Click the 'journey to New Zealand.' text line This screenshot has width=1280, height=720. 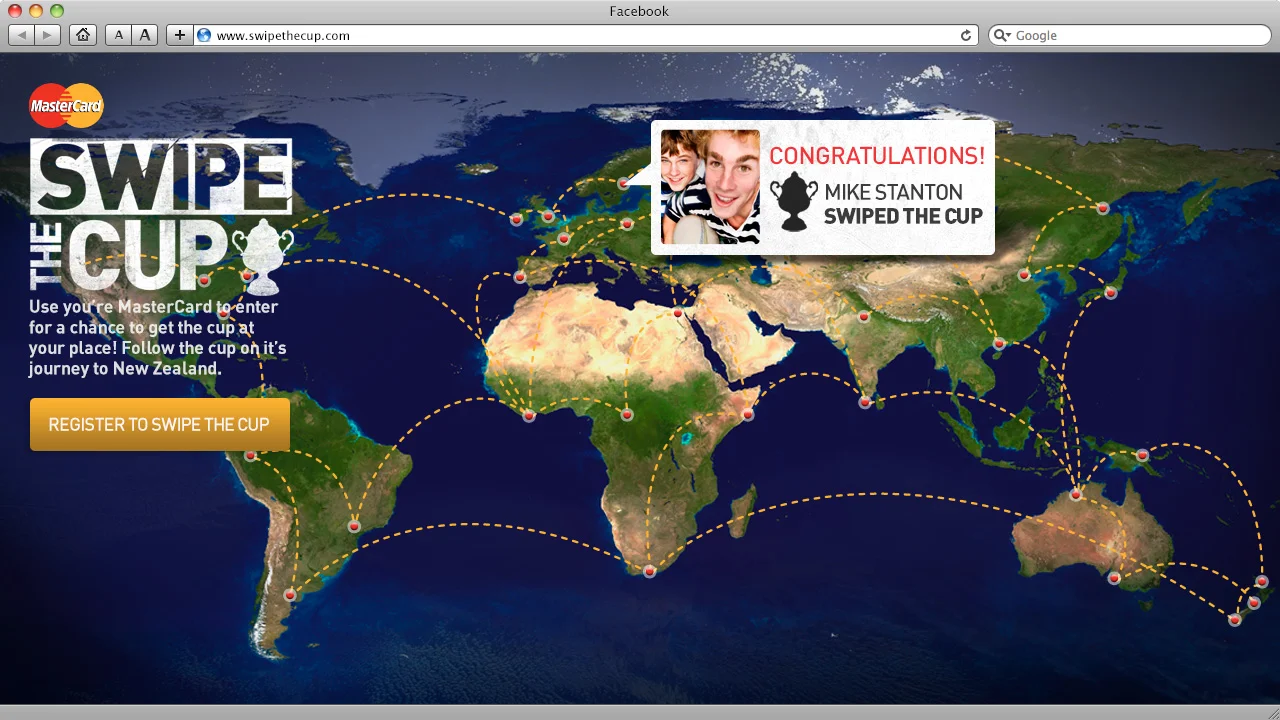click(x=125, y=368)
